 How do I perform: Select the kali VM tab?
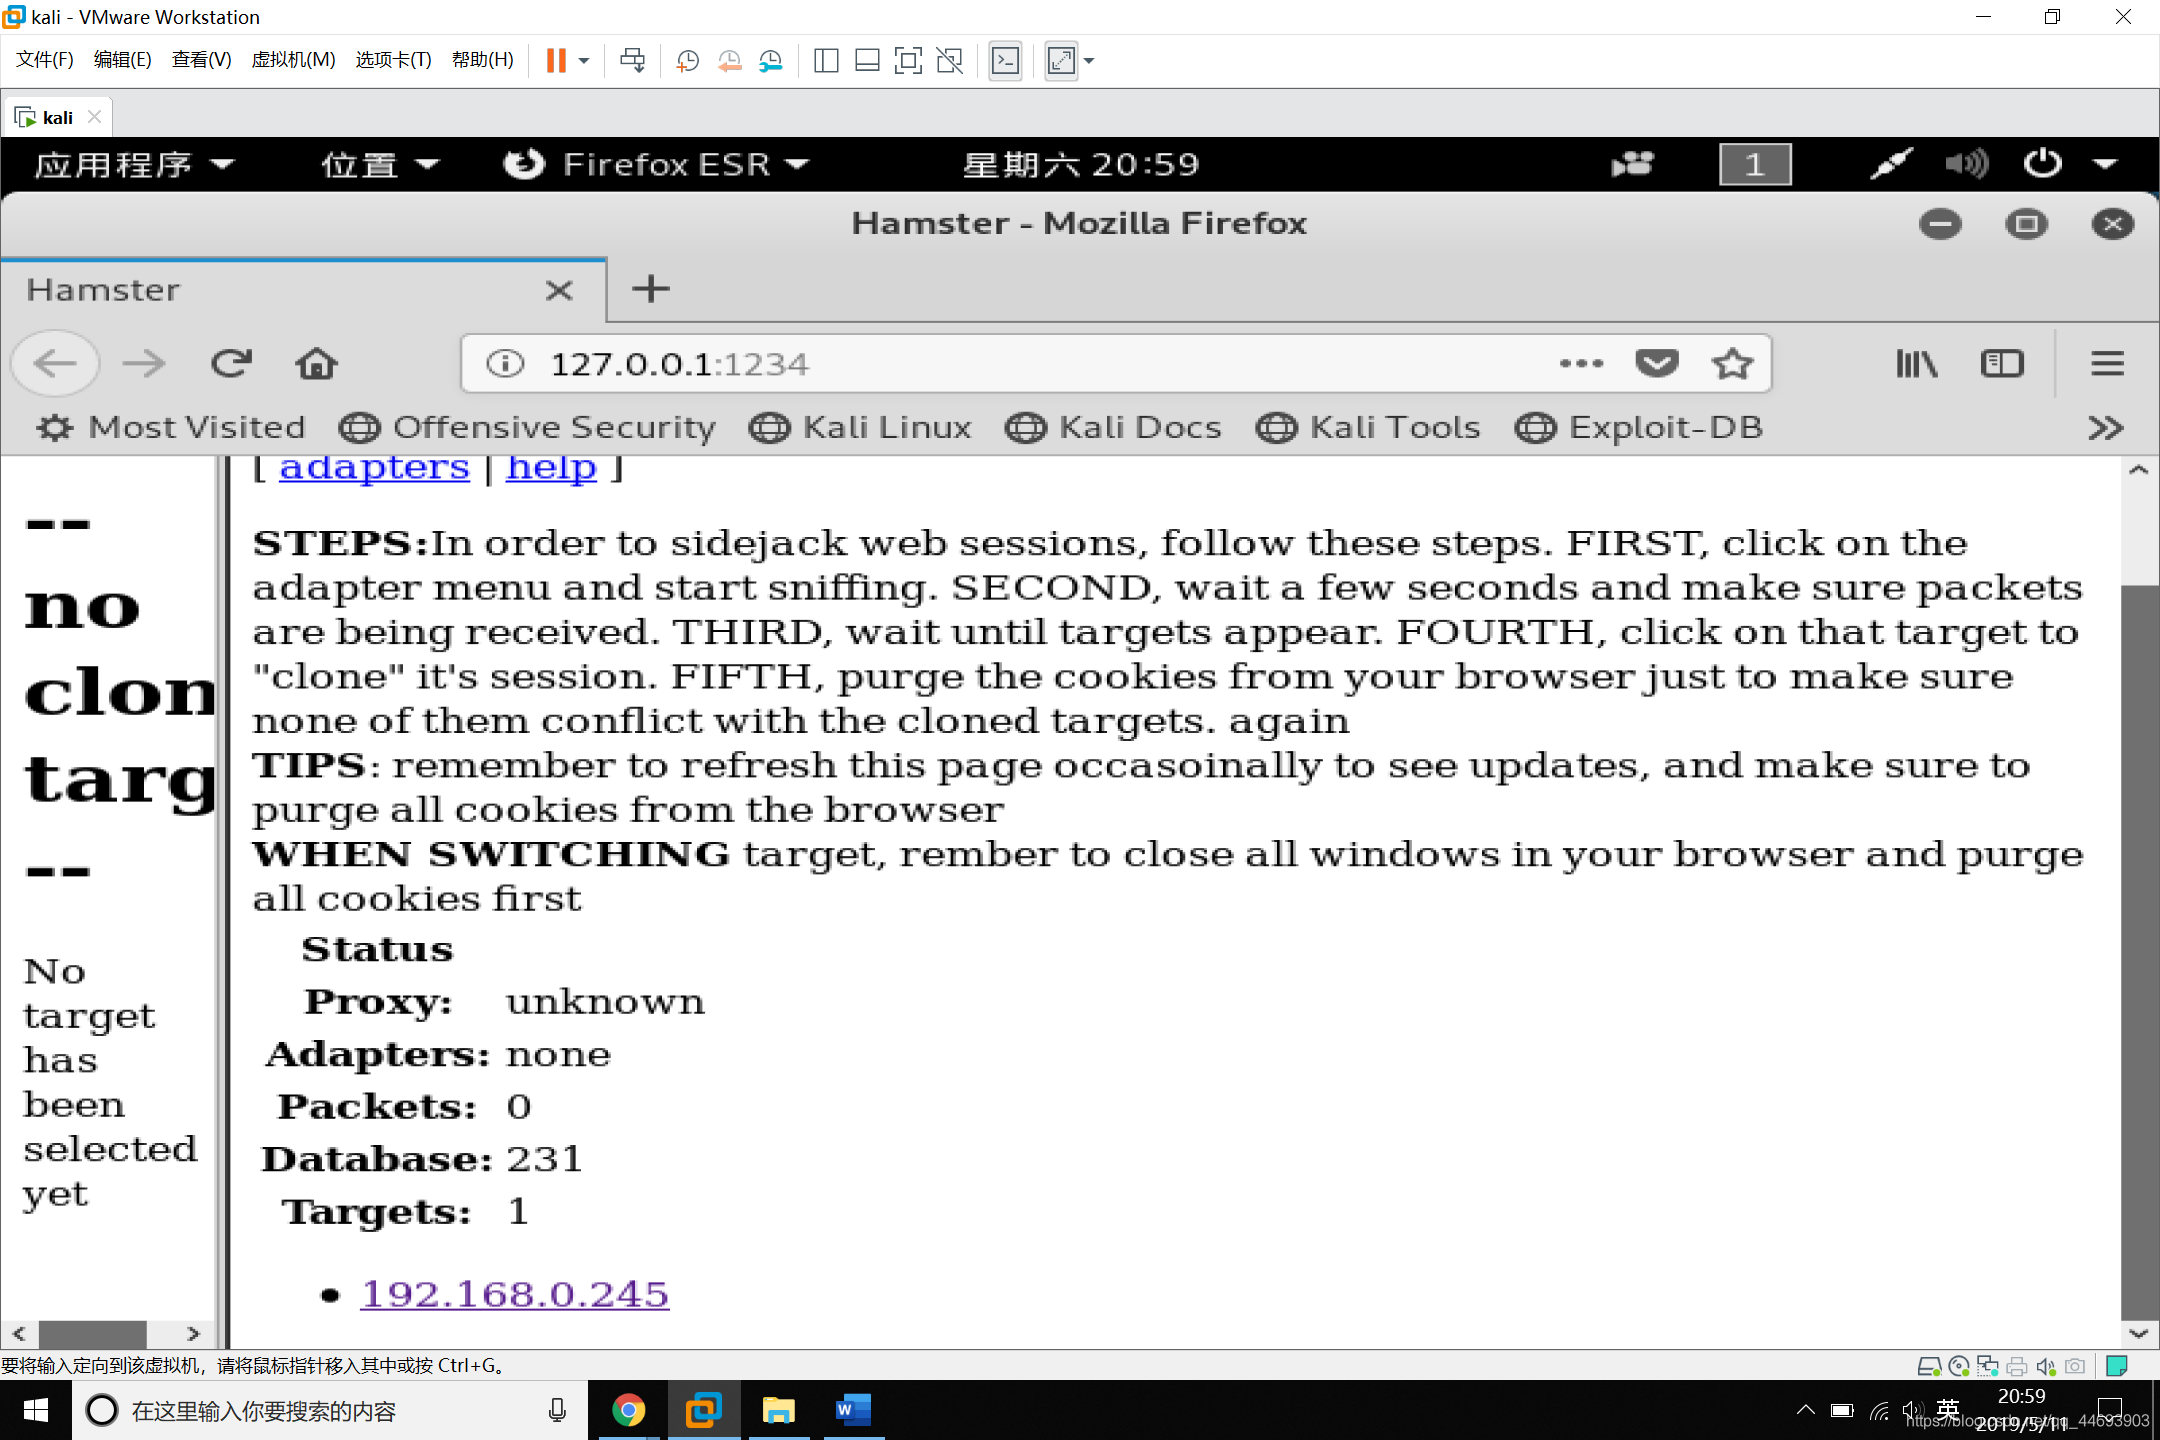57,117
